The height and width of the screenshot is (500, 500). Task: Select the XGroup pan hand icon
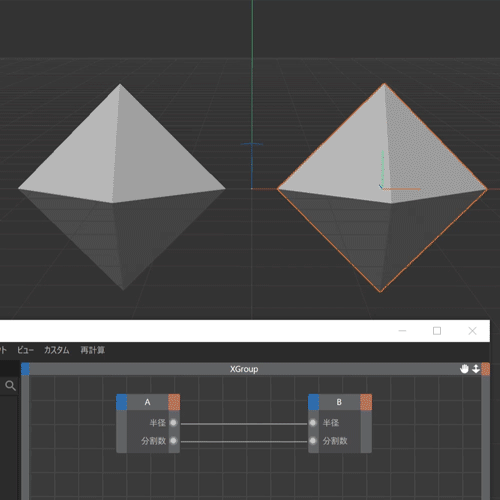click(464, 369)
